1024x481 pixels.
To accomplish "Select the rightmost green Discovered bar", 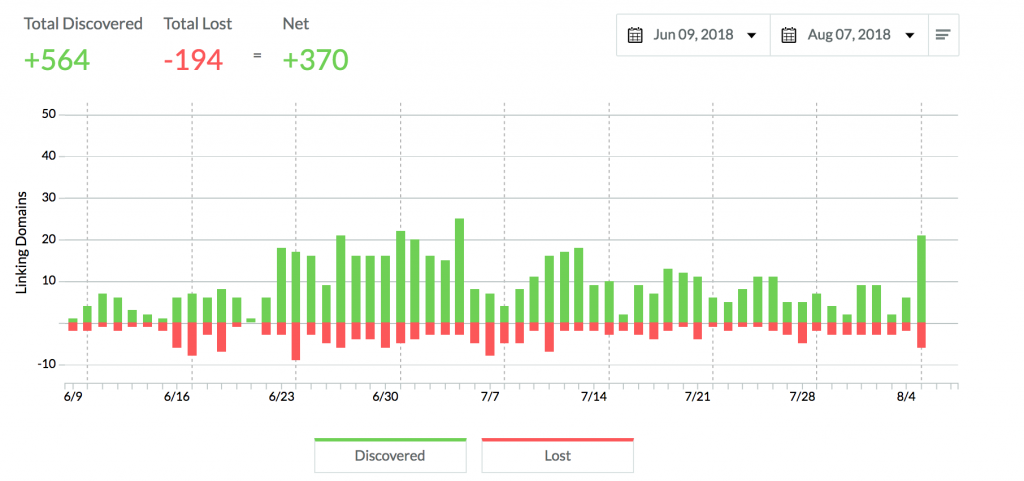I will (920, 278).
